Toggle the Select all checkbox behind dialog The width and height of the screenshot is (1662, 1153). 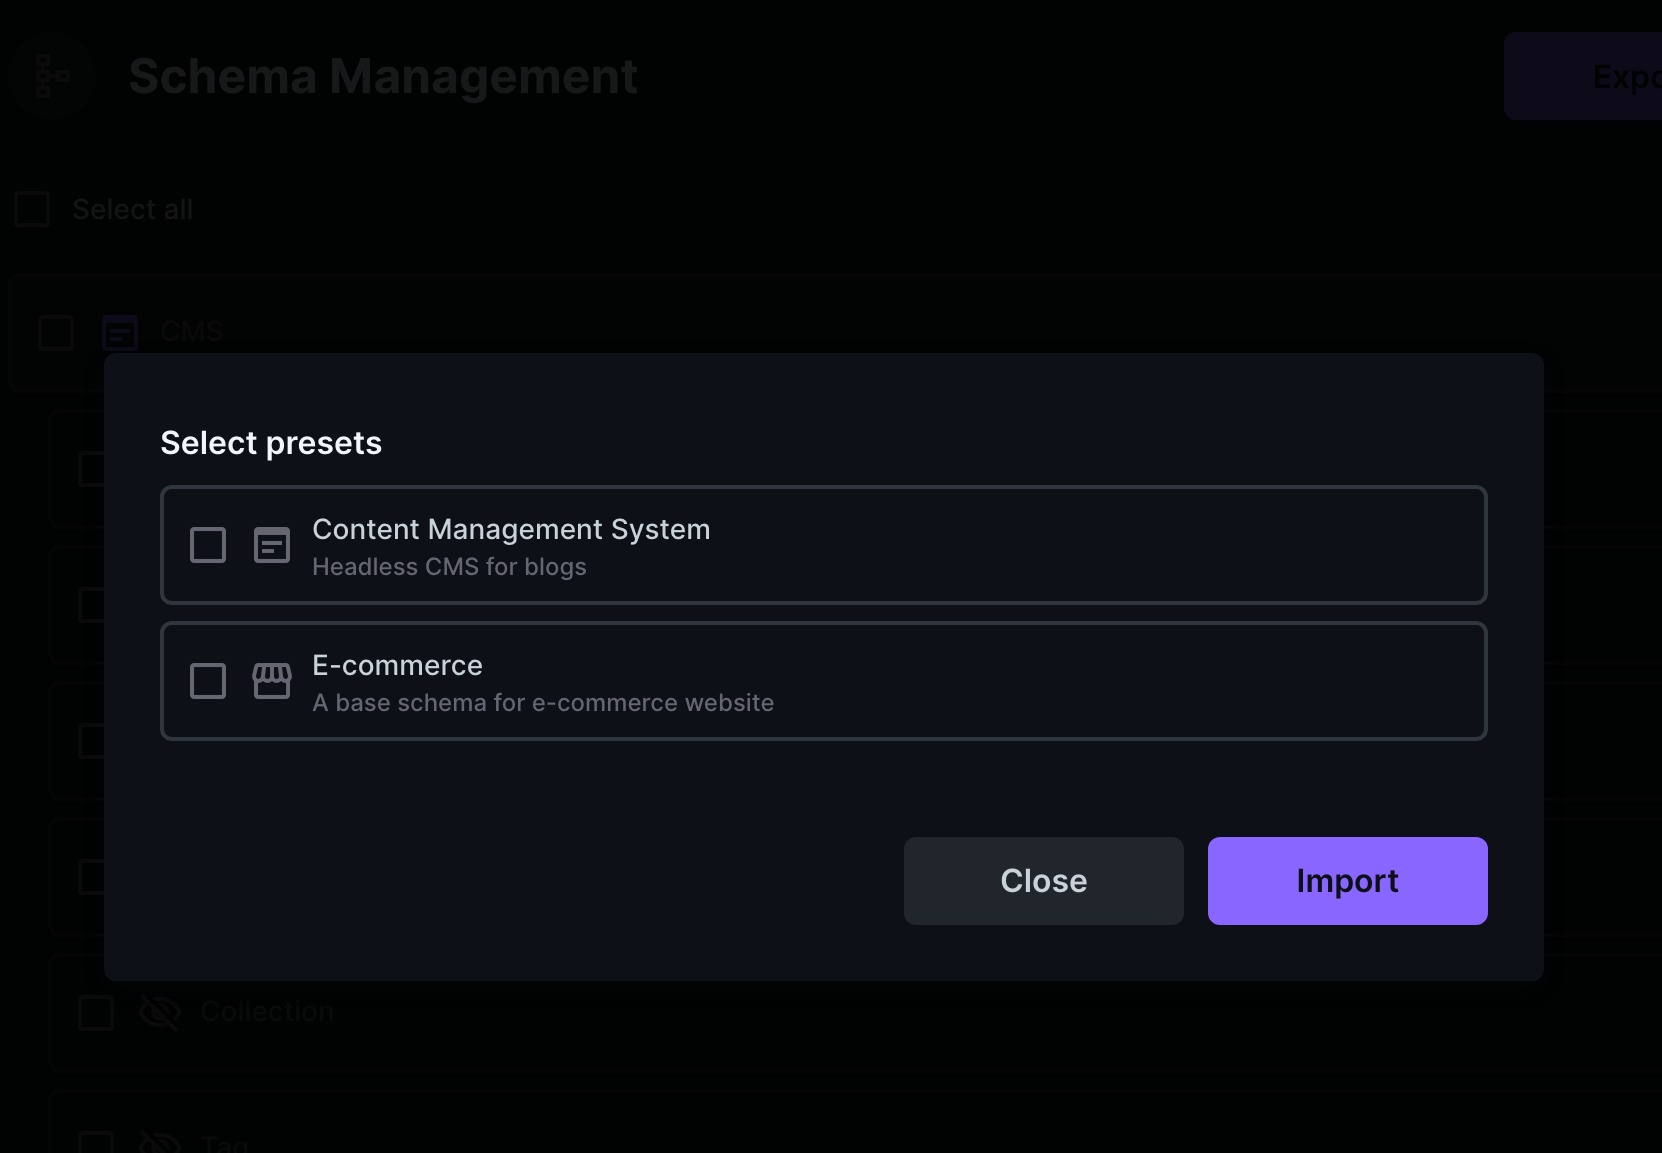point(32,209)
